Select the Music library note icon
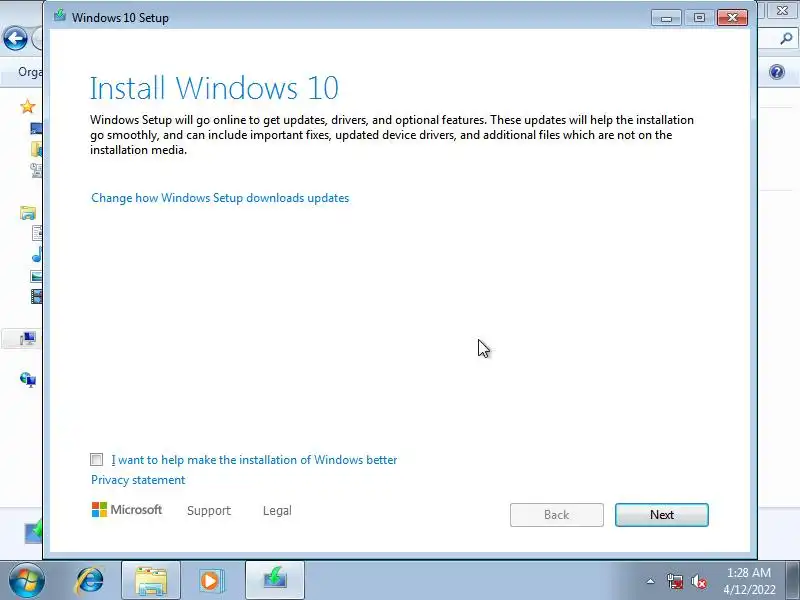 click(37, 255)
